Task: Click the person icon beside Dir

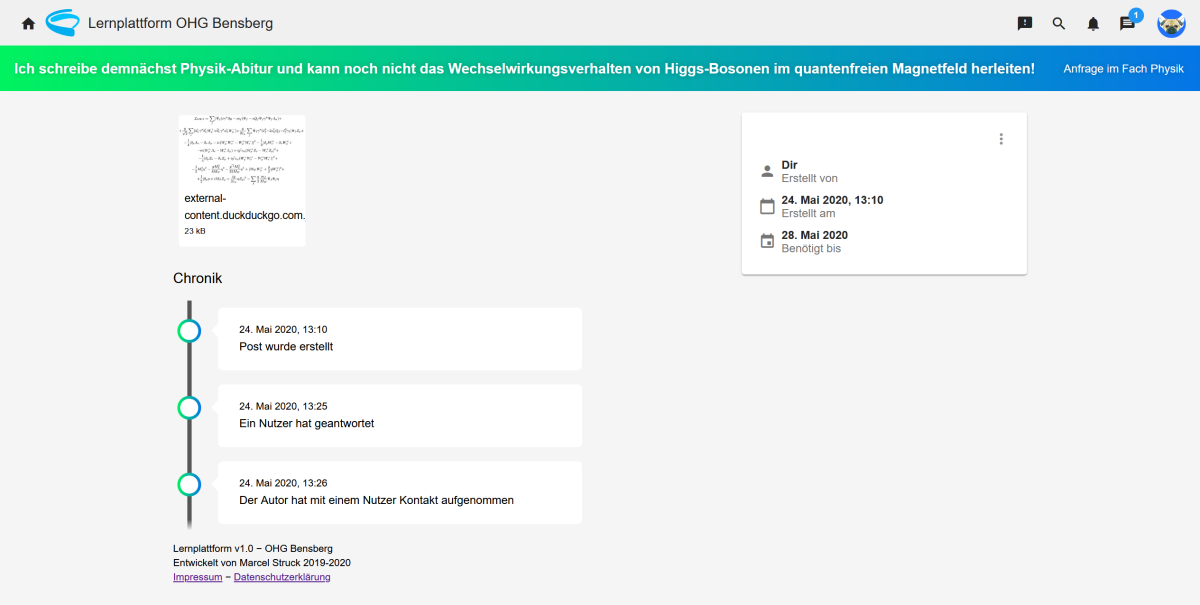Action: [767, 171]
